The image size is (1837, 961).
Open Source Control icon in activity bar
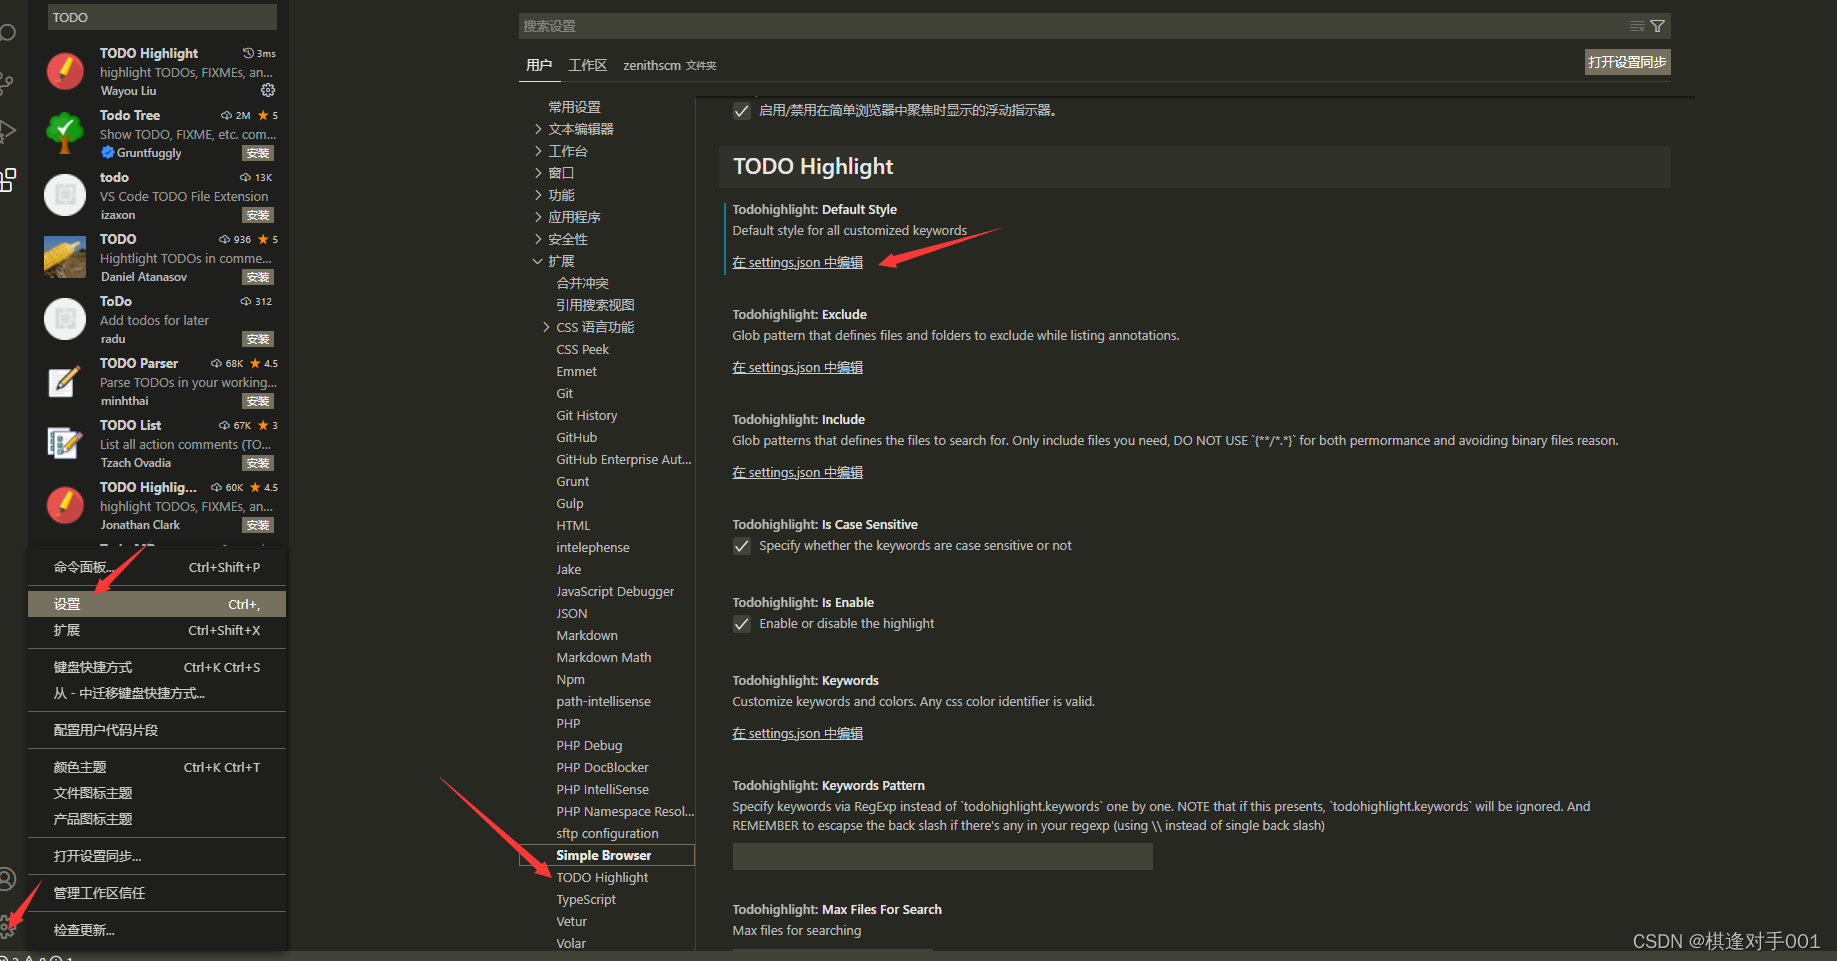coord(6,84)
